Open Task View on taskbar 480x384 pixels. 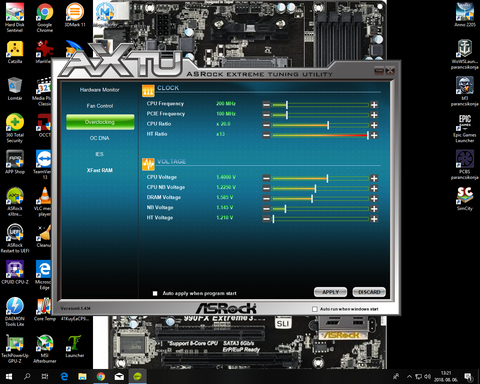[45, 377]
